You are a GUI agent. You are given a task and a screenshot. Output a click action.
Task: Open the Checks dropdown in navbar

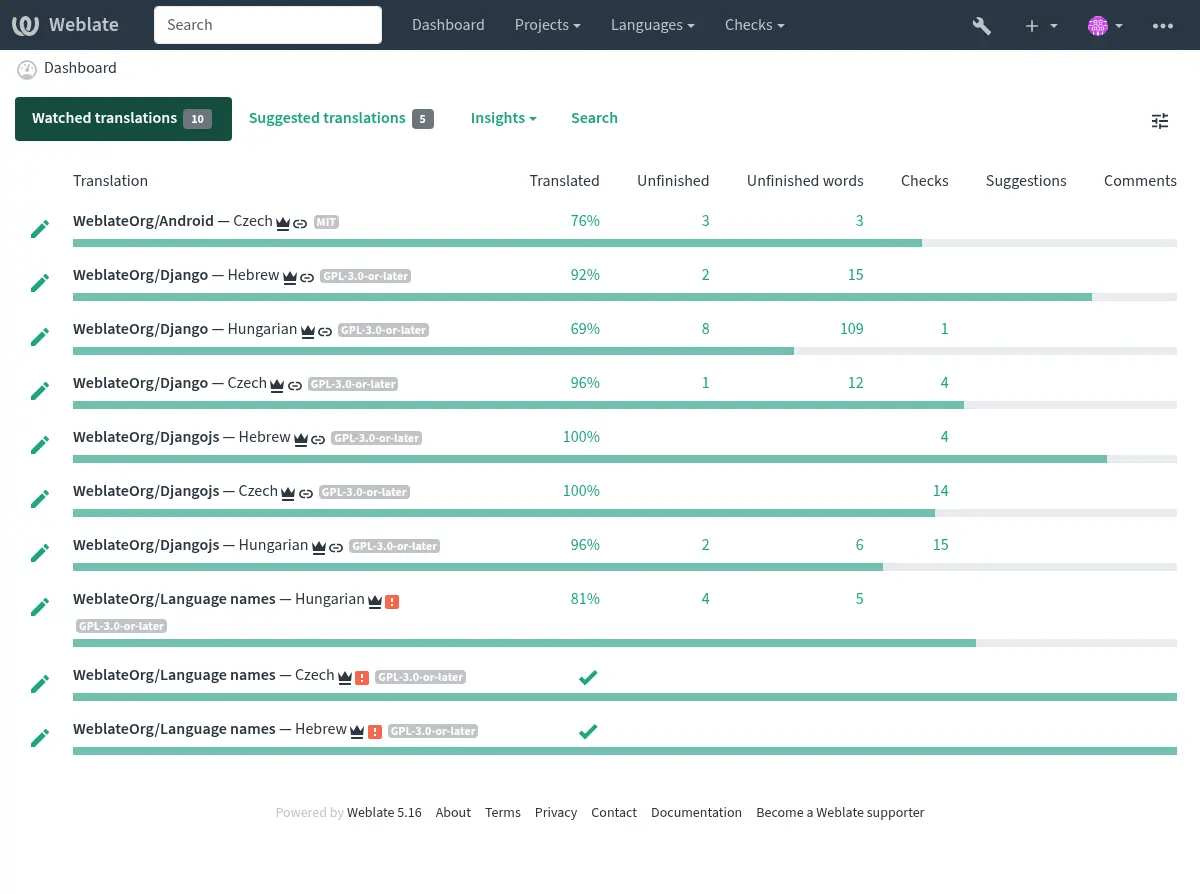pos(754,25)
